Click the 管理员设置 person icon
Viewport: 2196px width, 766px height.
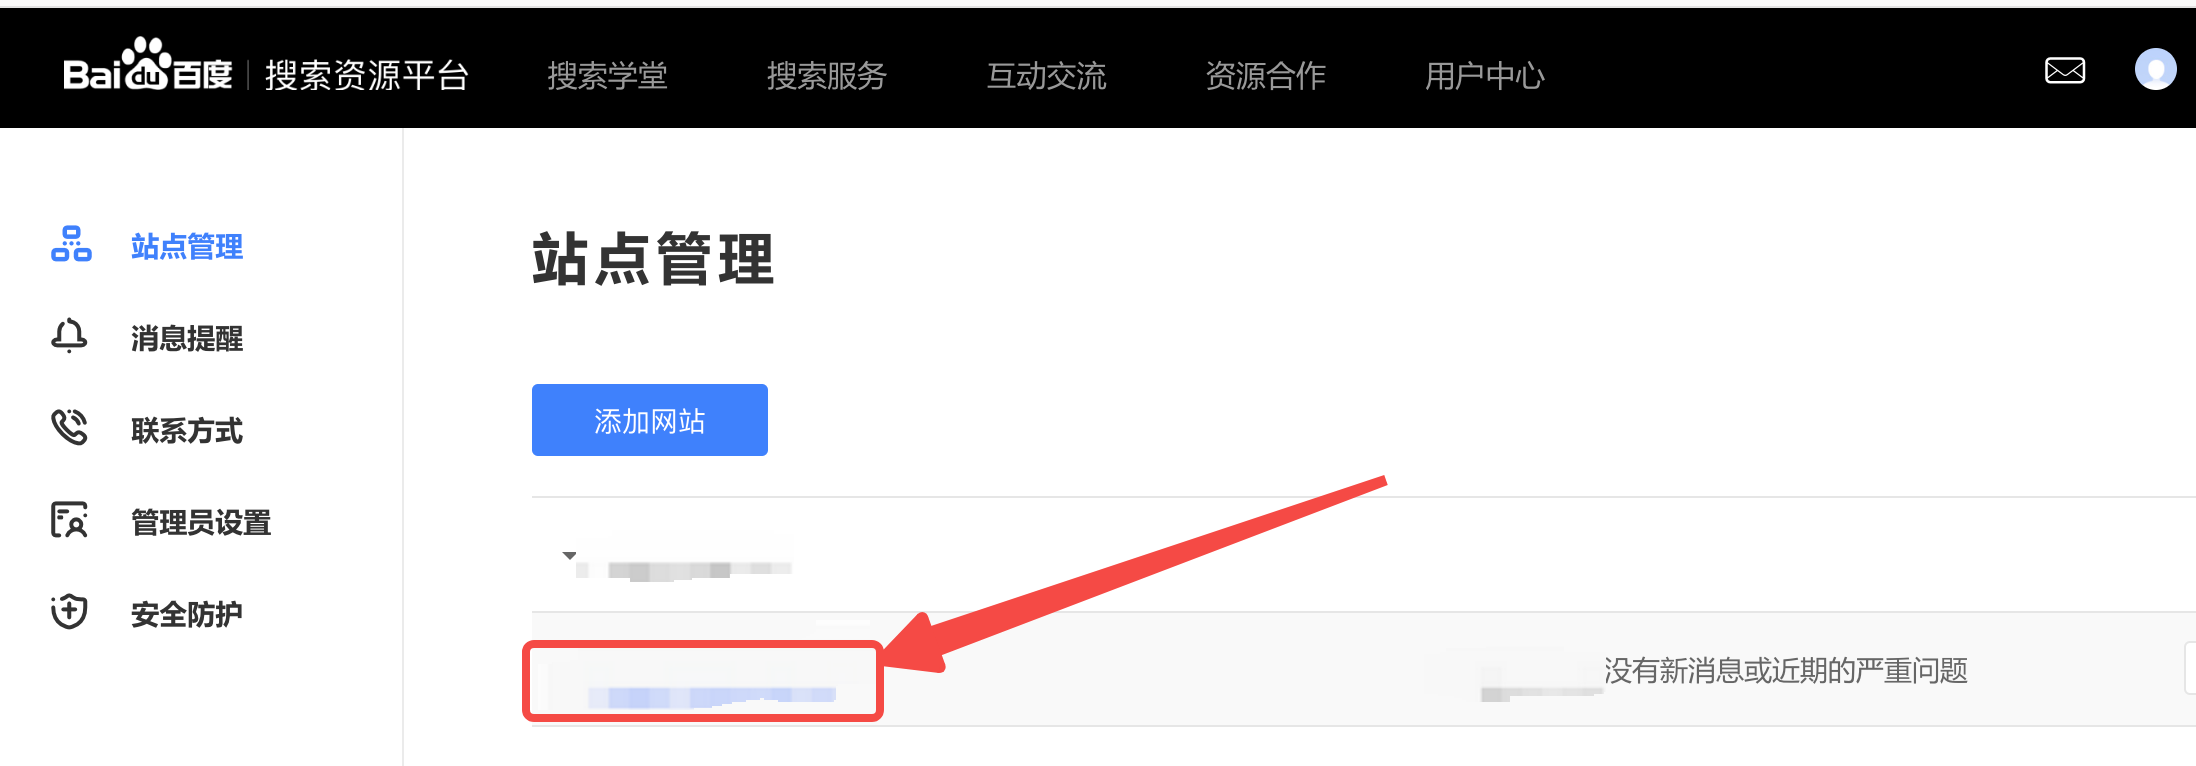click(69, 520)
